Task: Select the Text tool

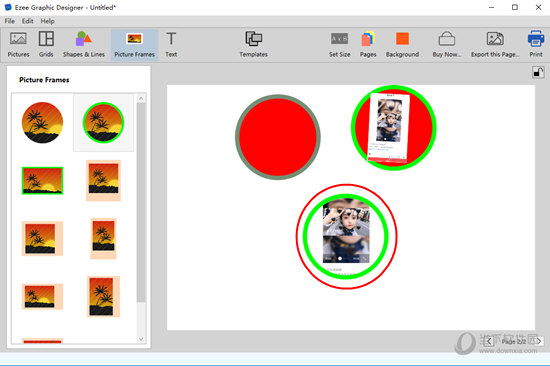Action: tap(171, 45)
